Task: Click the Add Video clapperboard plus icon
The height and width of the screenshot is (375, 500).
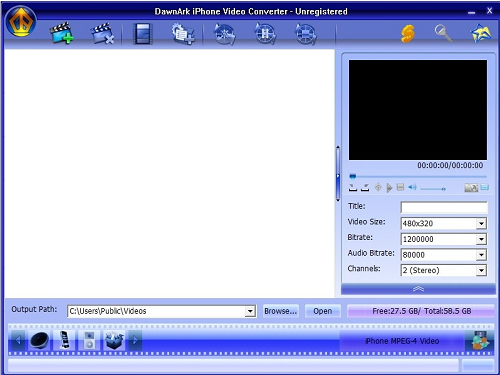Action: 62,33
